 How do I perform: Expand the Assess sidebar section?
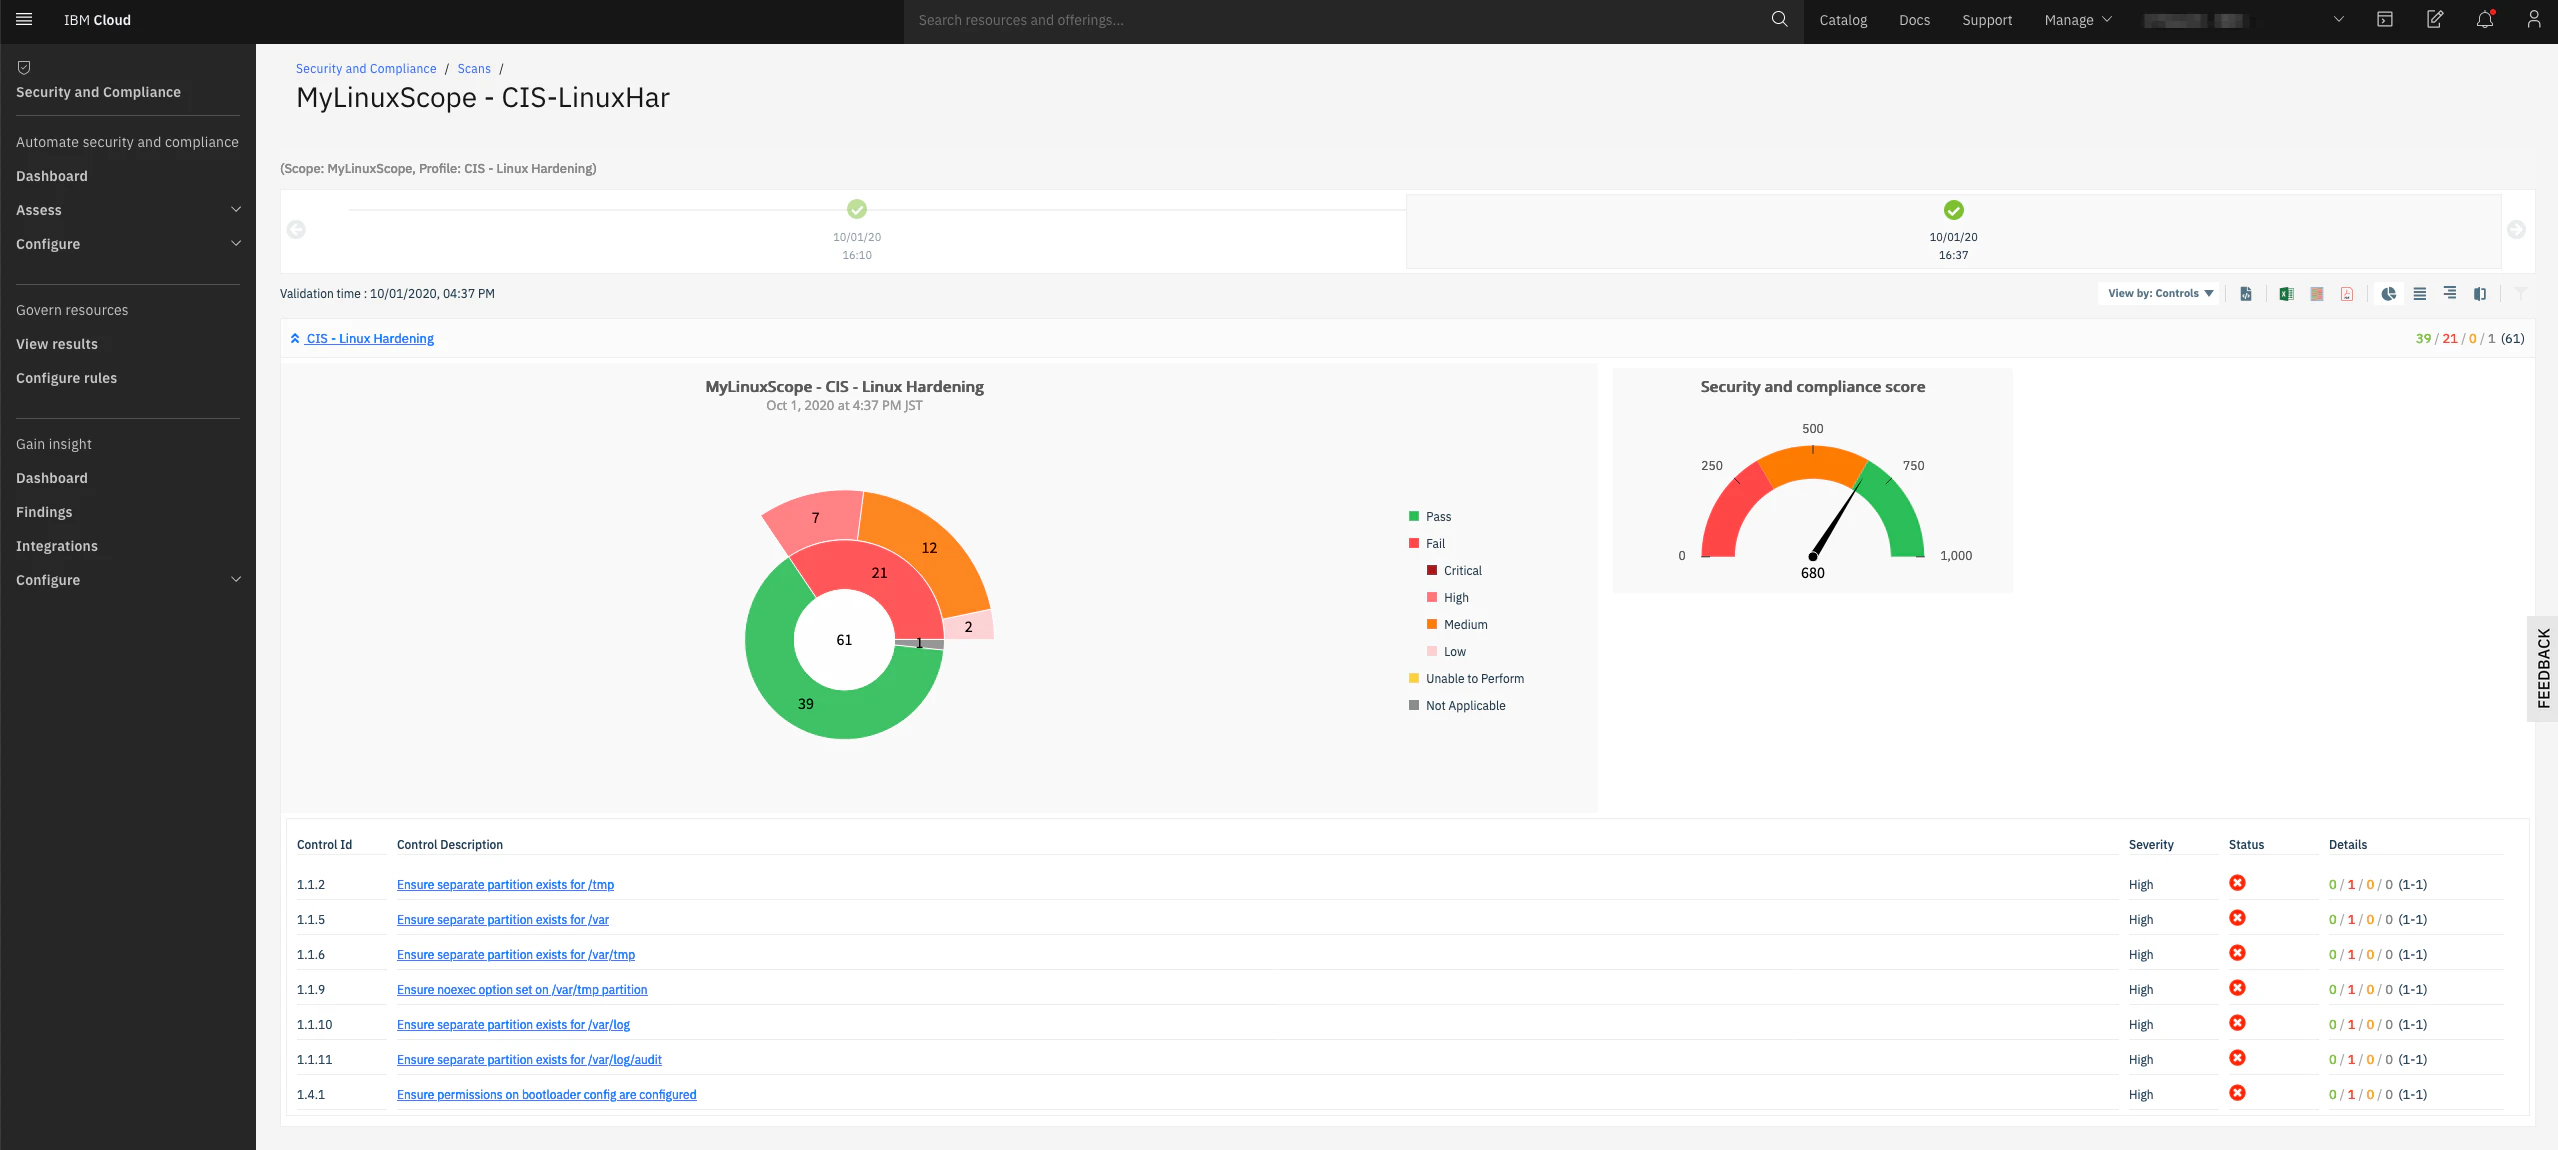[128, 210]
